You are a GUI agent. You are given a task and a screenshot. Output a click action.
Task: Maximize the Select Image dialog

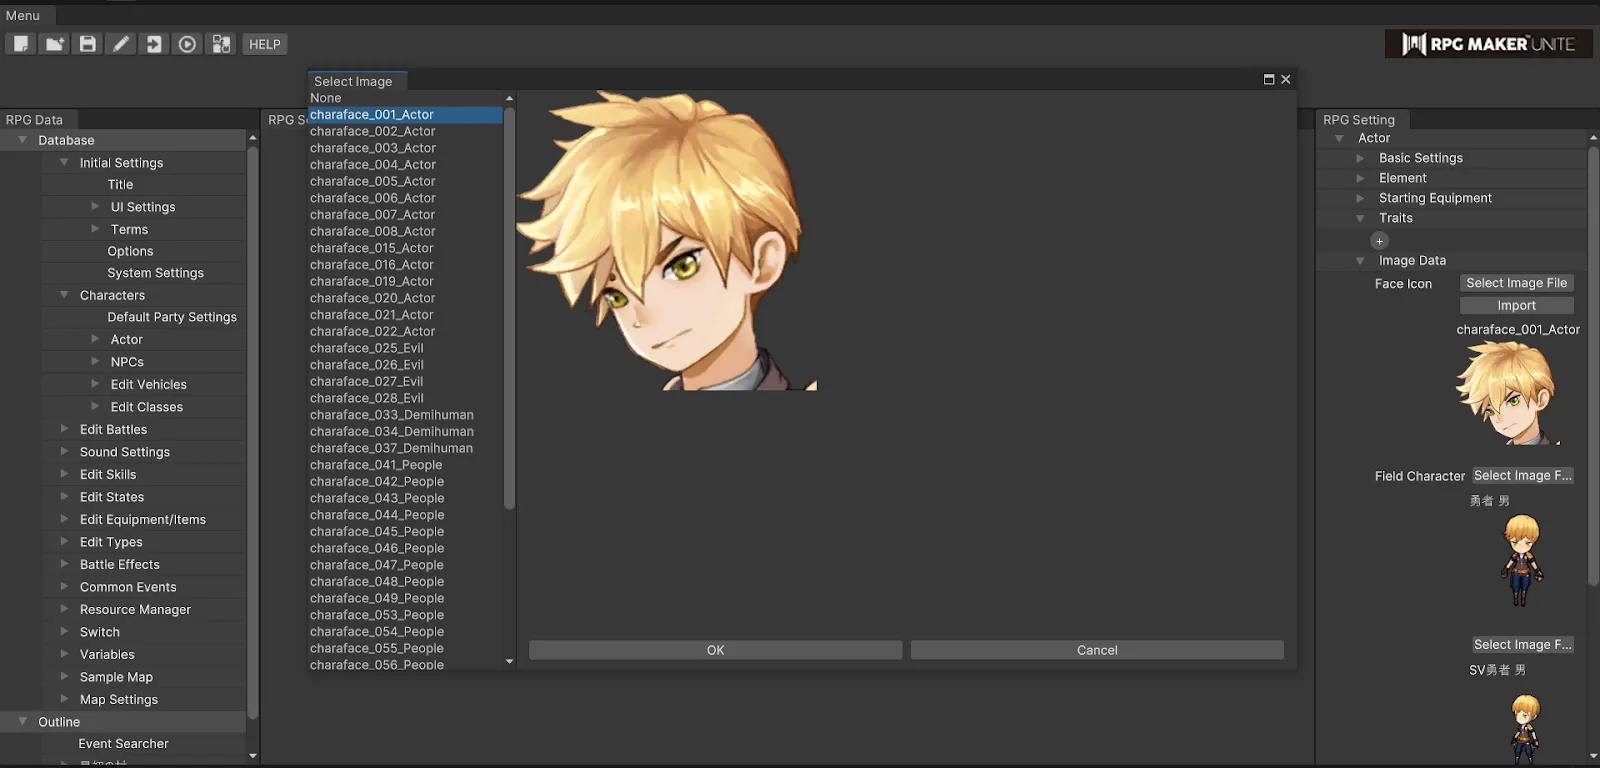[1269, 80]
